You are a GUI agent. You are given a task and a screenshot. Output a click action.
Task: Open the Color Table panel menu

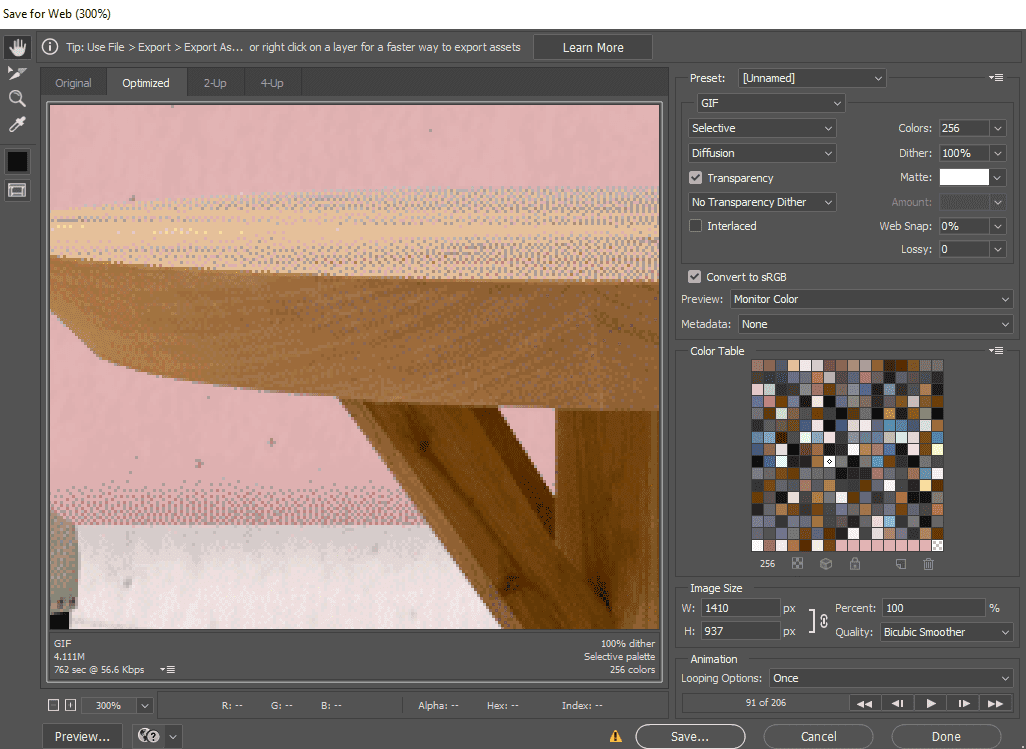tap(996, 351)
